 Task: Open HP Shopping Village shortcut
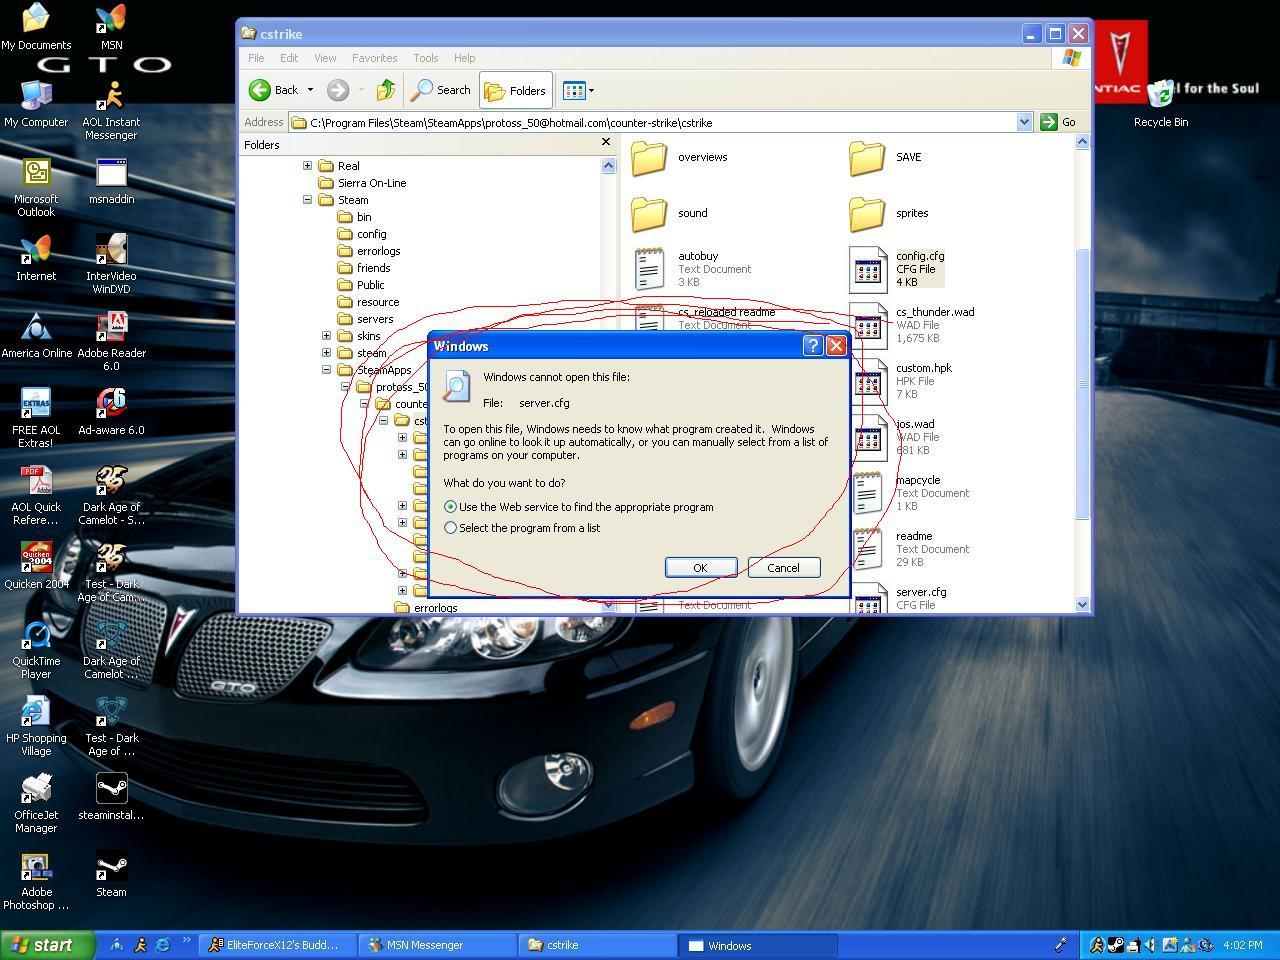click(x=36, y=726)
